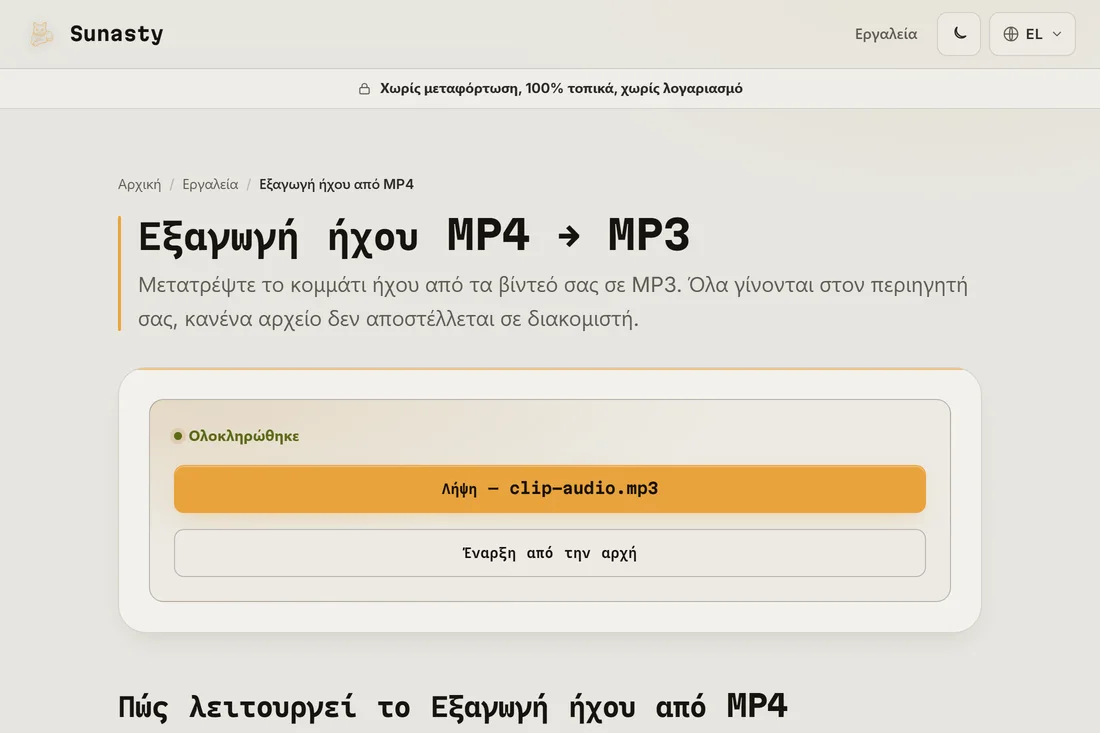
Task: Toggle dark mode with the moon icon
Action: tap(958, 34)
